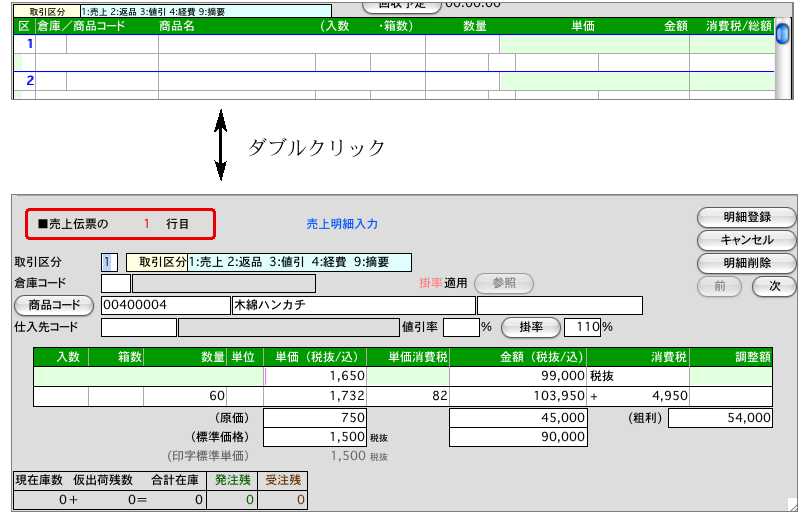Screen dimensions: 801x515
Task: Click the 値引率 percent input field
Action: pos(460,327)
